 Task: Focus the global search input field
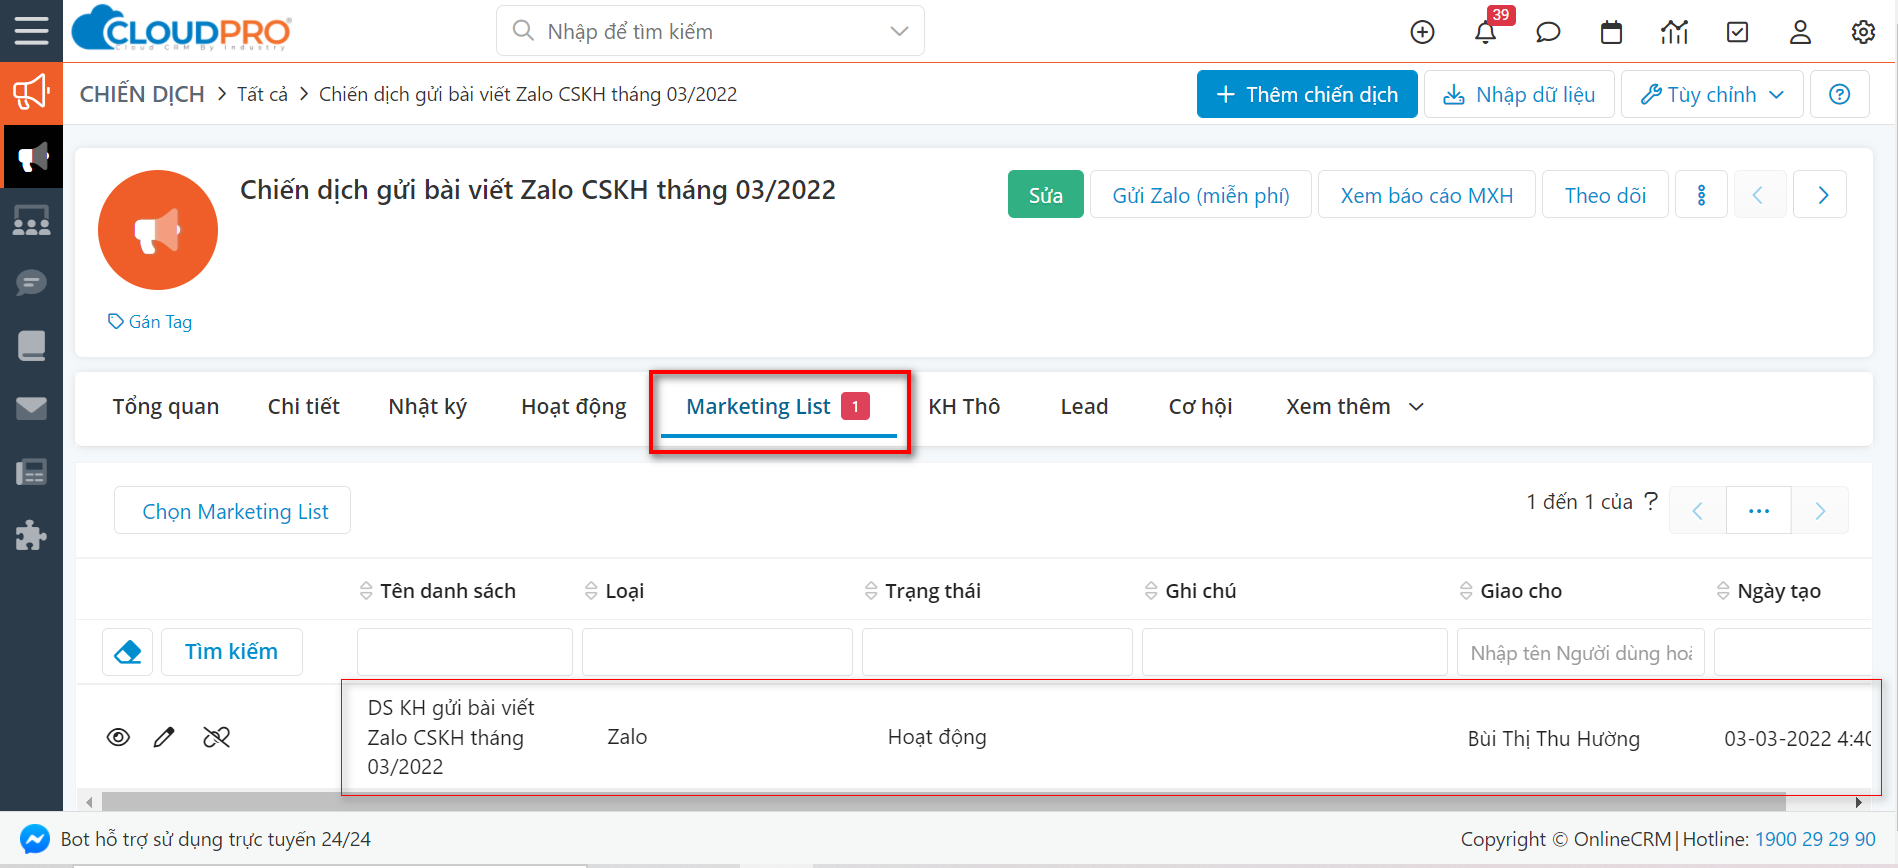pyautogui.click(x=710, y=31)
